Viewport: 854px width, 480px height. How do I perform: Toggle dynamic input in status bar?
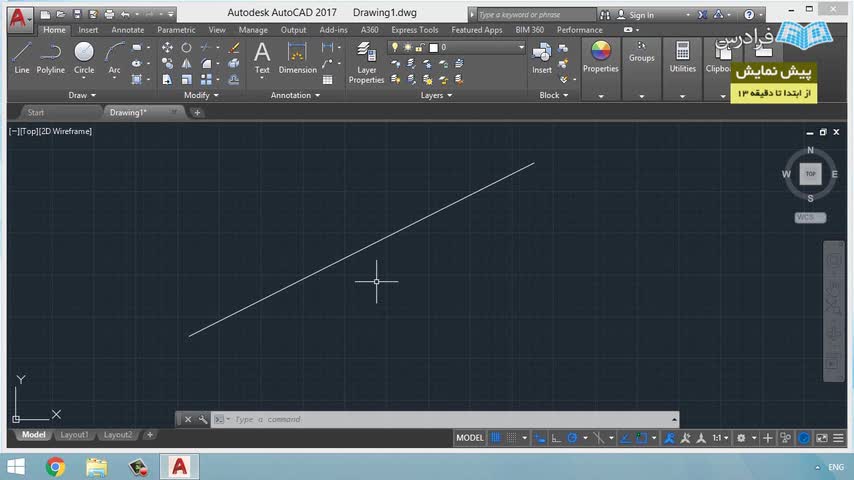540,438
